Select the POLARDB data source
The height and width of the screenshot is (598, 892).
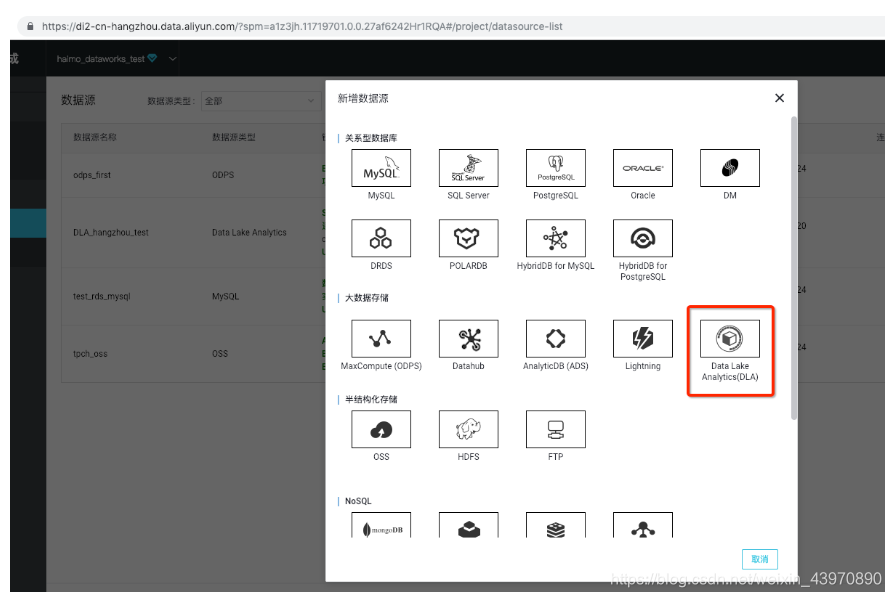468,238
